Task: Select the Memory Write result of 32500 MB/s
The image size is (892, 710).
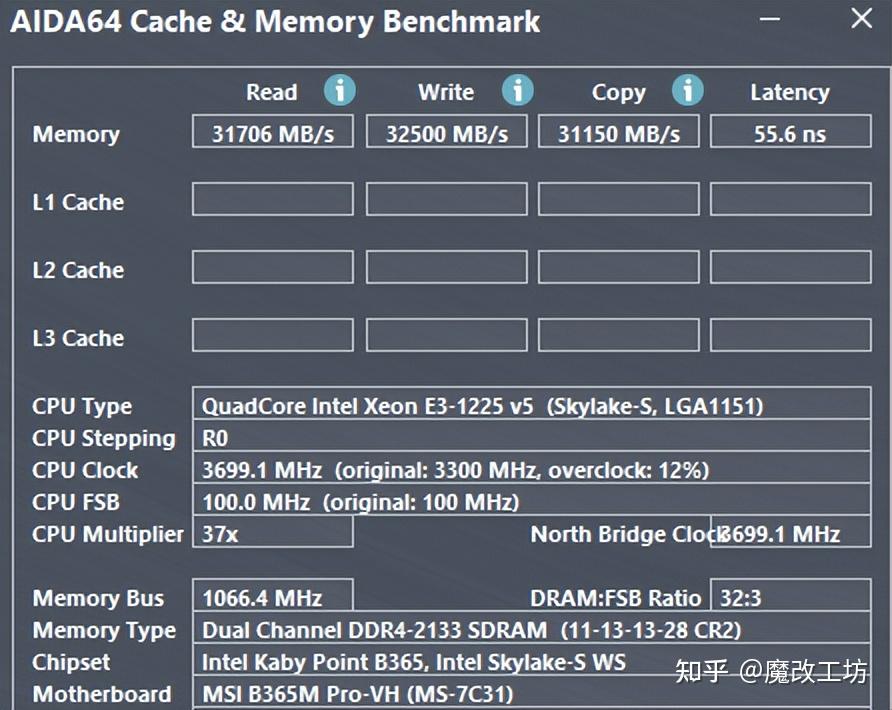Action: (x=446, y=131)
